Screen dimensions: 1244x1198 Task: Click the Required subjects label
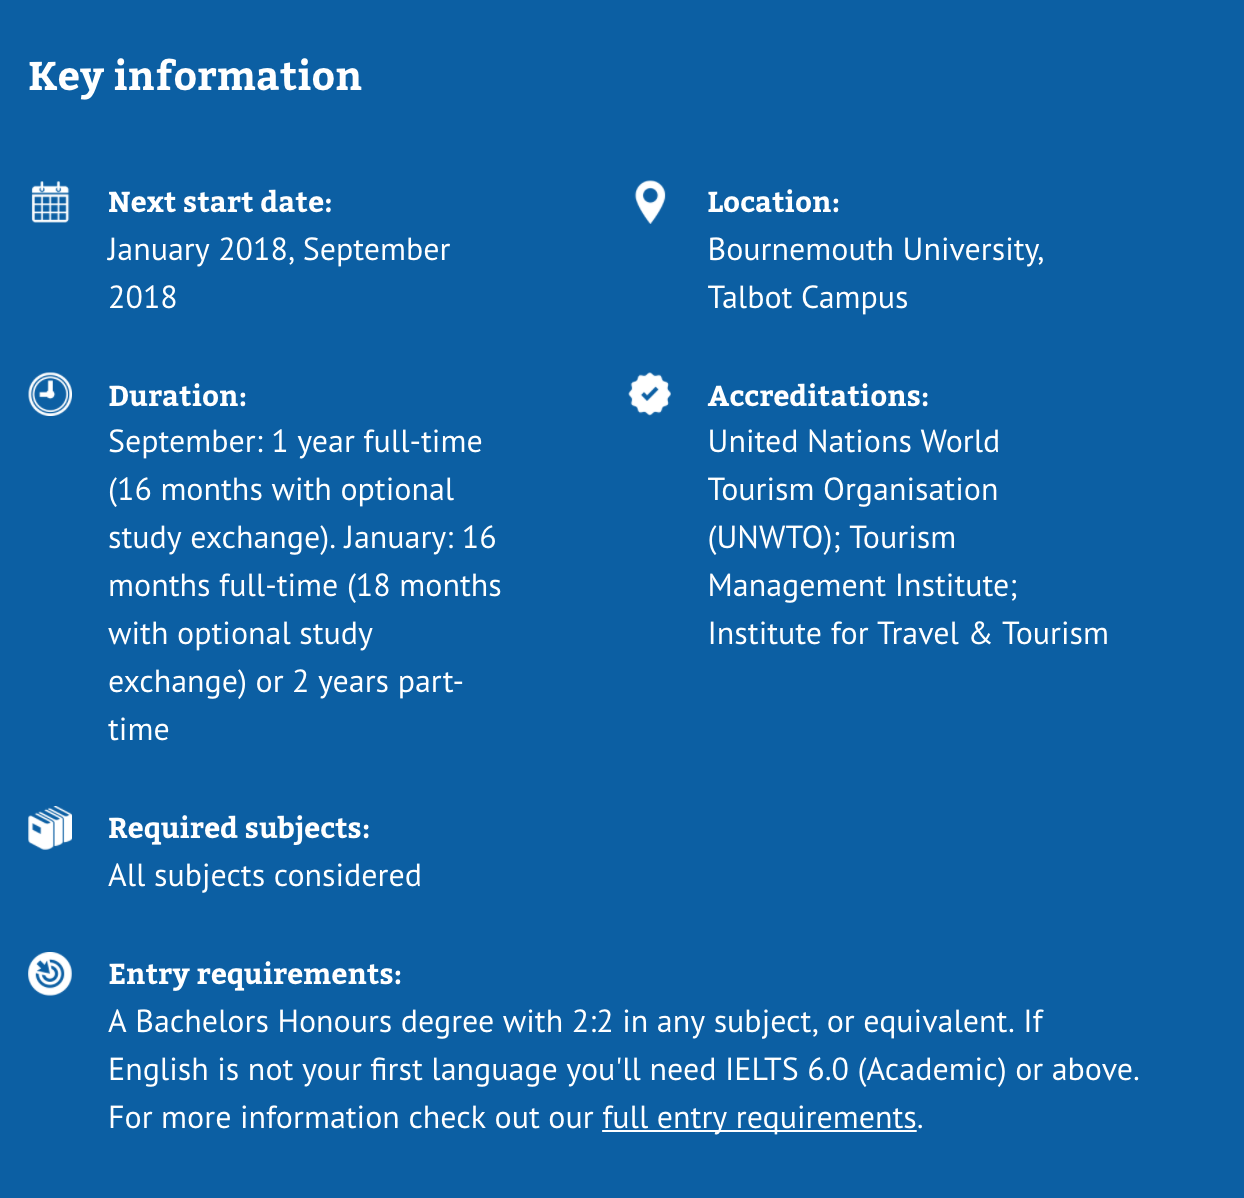click(x=239, y=828)
